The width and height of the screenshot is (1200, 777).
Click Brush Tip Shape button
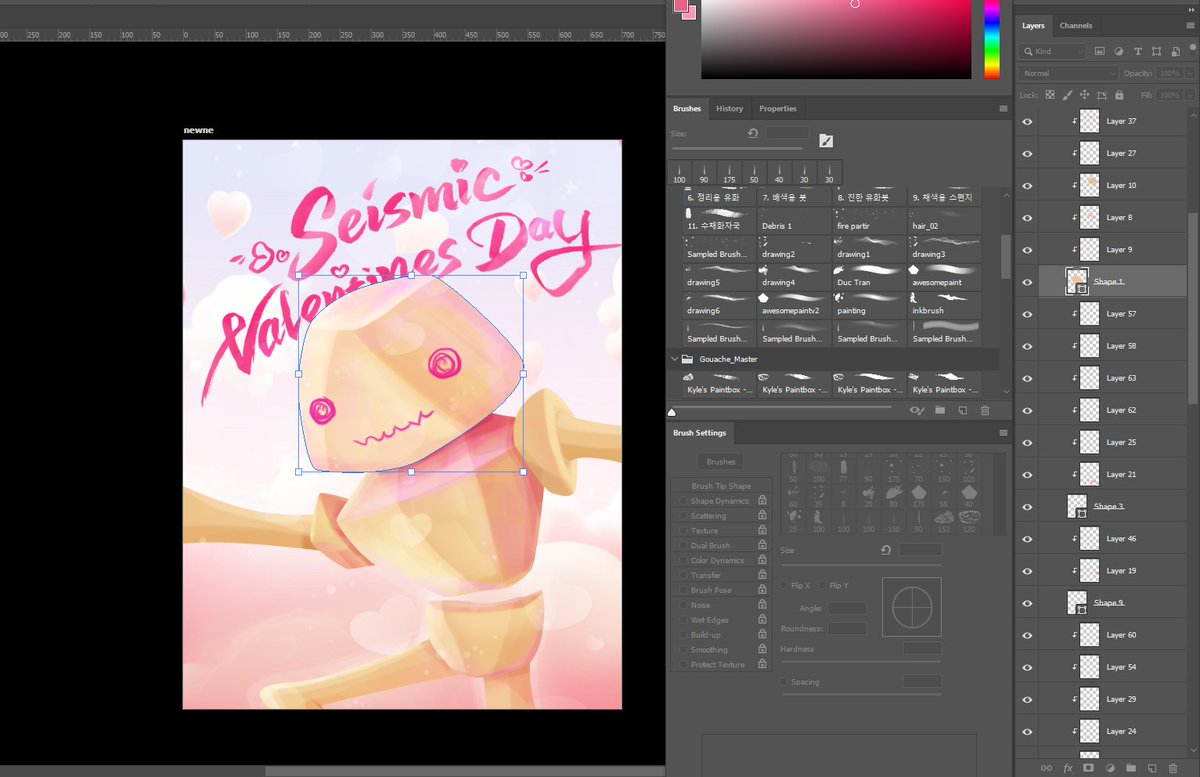coord(721,486)
